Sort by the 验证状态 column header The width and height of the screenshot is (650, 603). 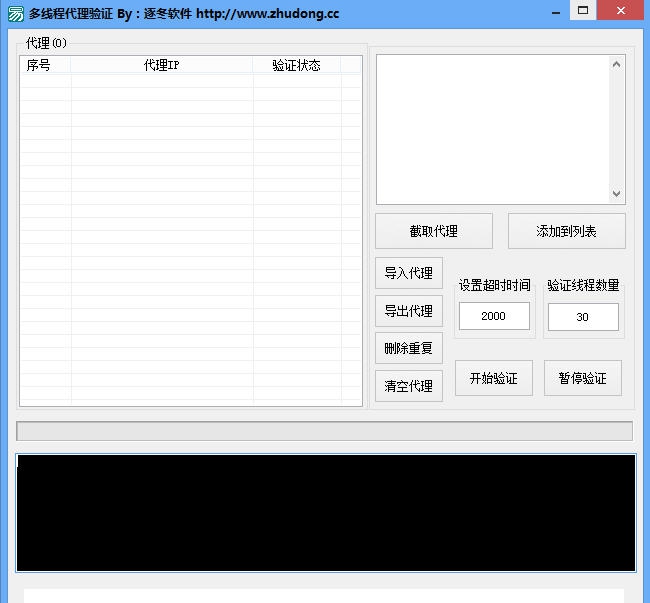pos(297,65)
